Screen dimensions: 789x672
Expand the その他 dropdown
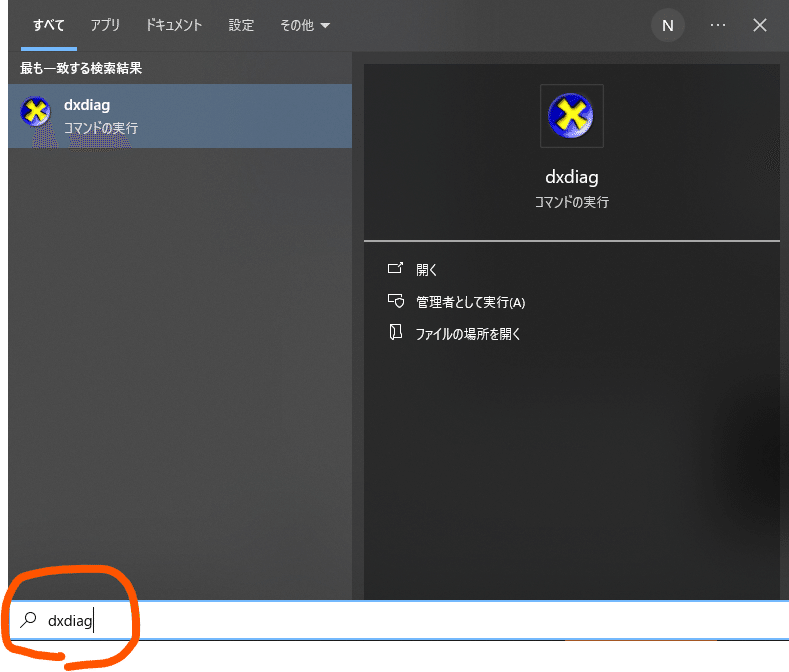pos(304,25)
